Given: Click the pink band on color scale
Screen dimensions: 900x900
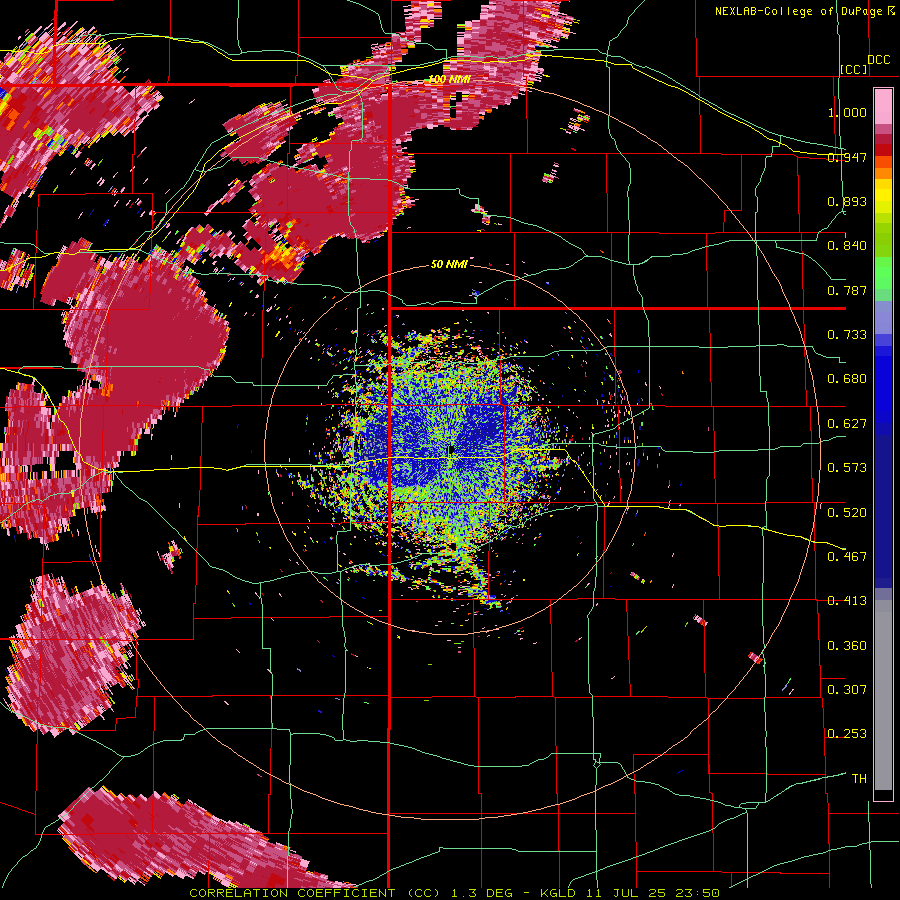Looking at the screenshot, I should click(883, 106).
